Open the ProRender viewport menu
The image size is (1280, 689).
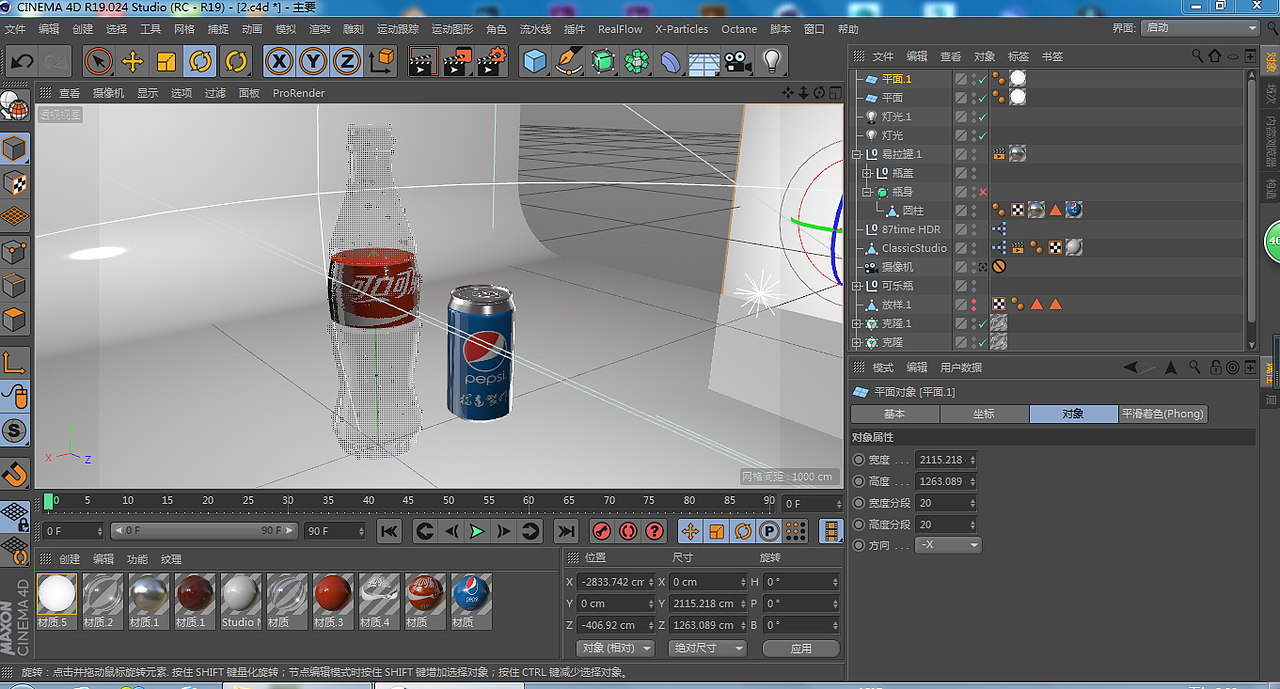tap(298, 93)
